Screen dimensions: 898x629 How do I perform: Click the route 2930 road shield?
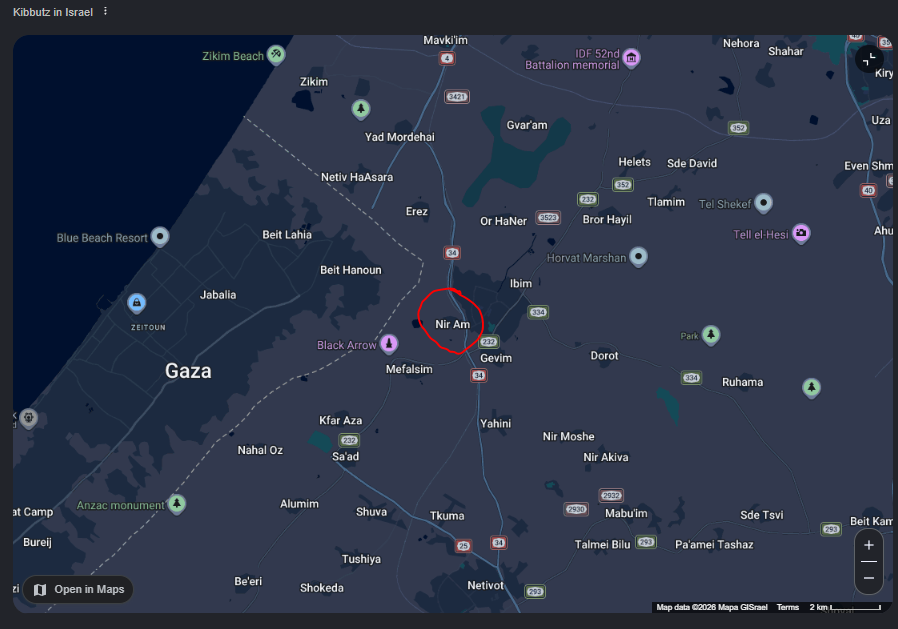point(576,509)
